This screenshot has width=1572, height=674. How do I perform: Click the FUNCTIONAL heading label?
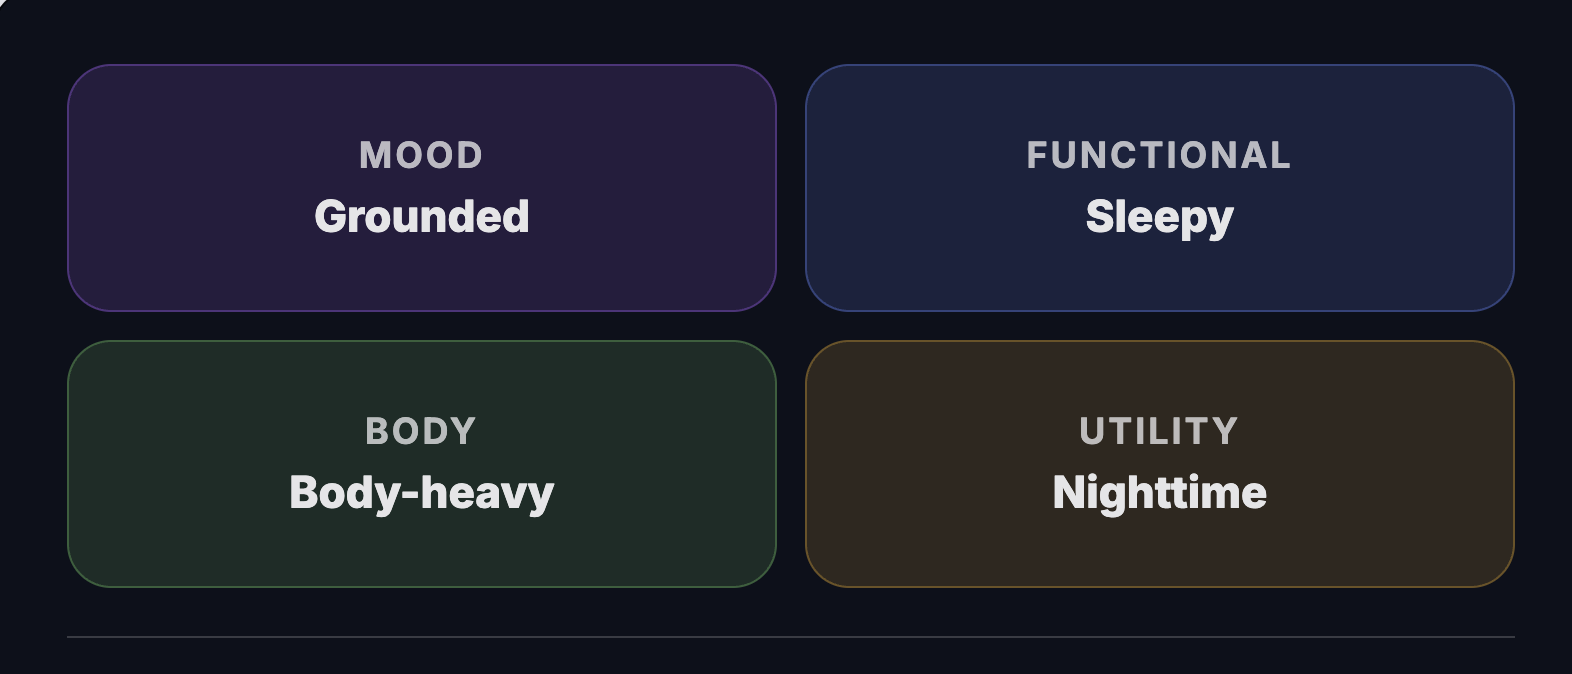pyautogui.click(x=1159, y=155)
